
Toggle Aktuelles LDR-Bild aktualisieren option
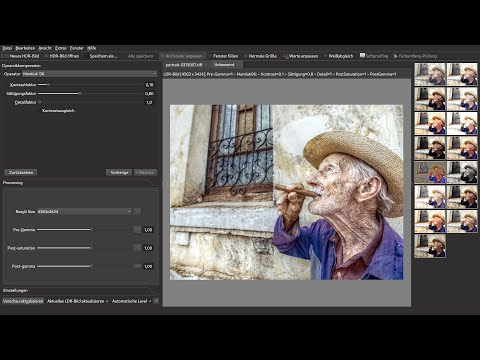click(77, 301)
